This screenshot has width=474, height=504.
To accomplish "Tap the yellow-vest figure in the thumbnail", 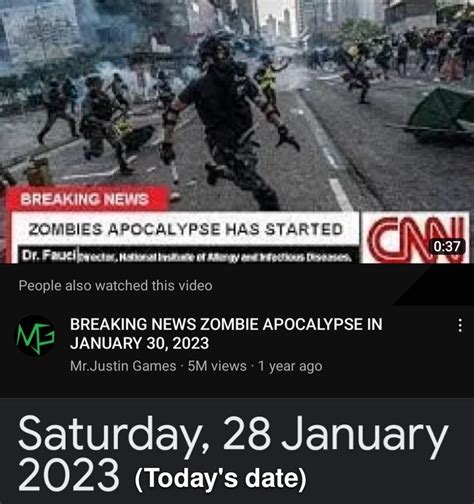I will click(x=267, y=80).
